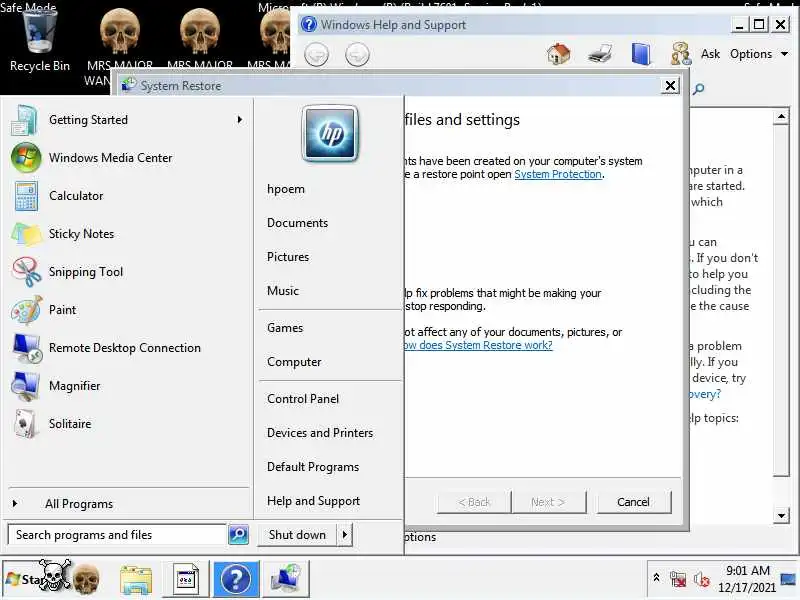Click the System Restore taskbar button
The image size is (800, 600).
(286, 580)
